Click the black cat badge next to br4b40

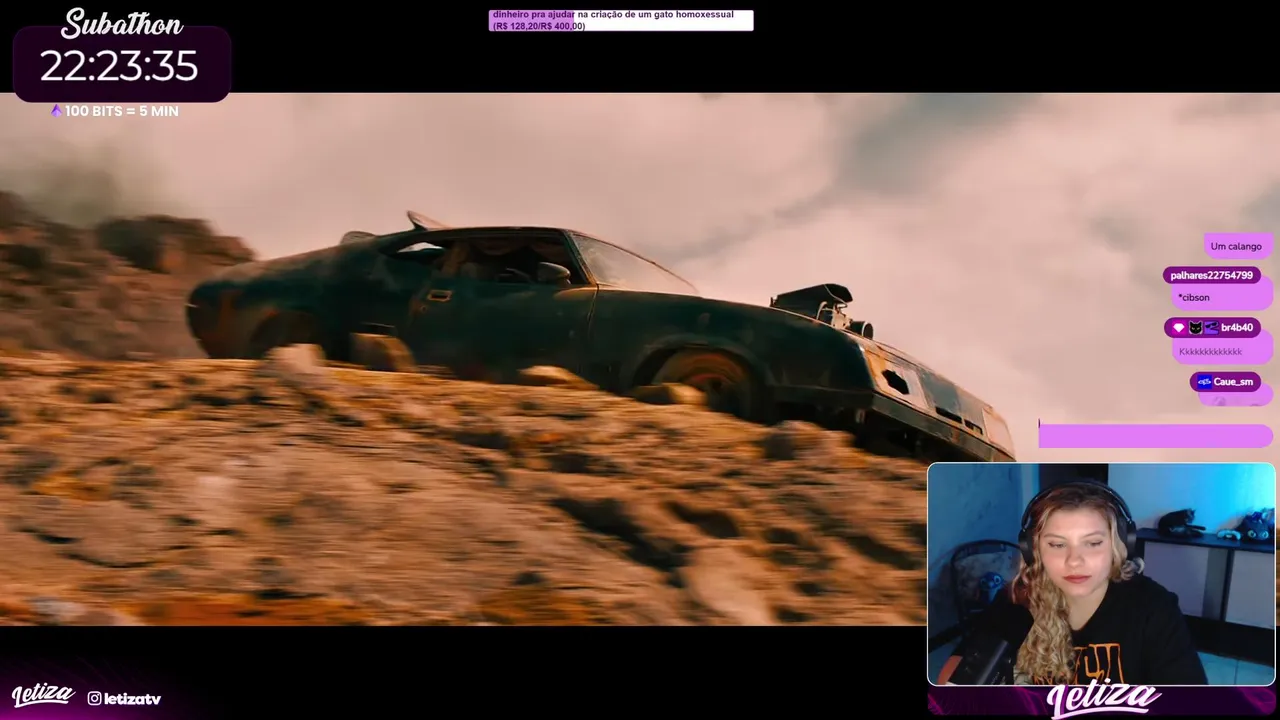pyautogui.click(x=1195, y=328)
